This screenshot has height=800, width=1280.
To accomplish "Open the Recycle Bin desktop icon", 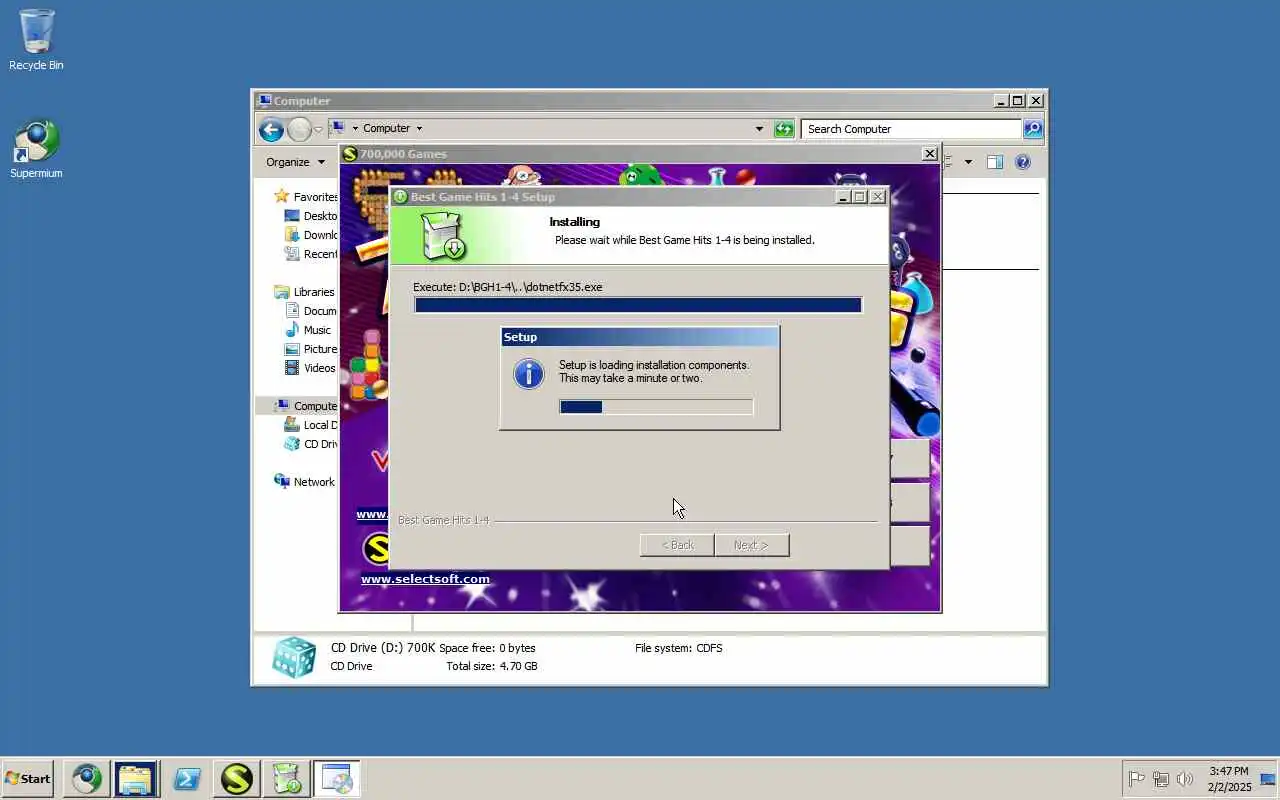I will coord(36,40).
